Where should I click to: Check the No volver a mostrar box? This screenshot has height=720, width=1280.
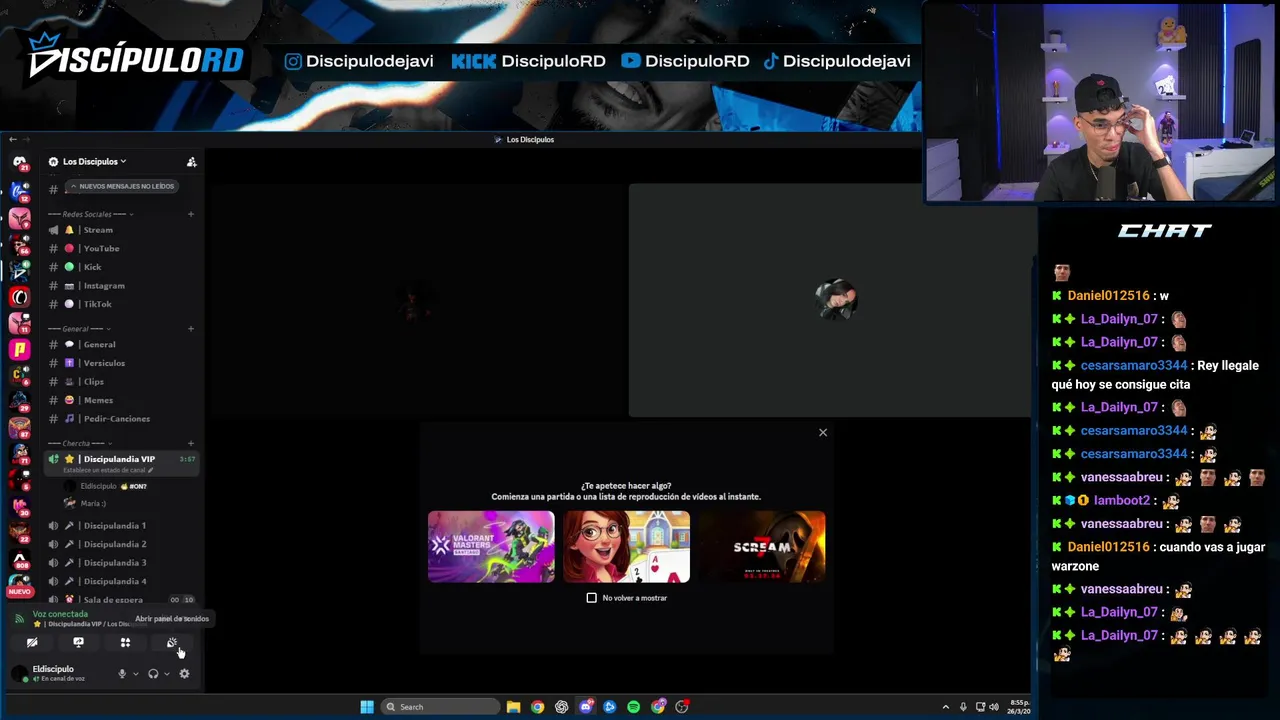pyautogui.click(x=591, y=598)
